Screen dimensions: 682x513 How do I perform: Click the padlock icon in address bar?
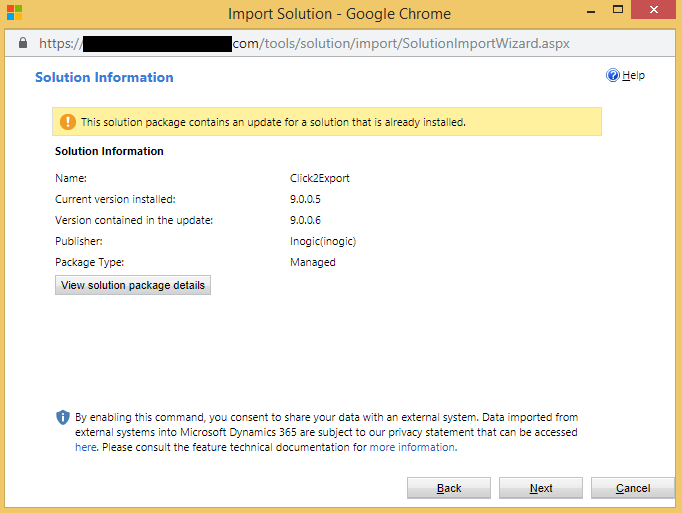23,43
